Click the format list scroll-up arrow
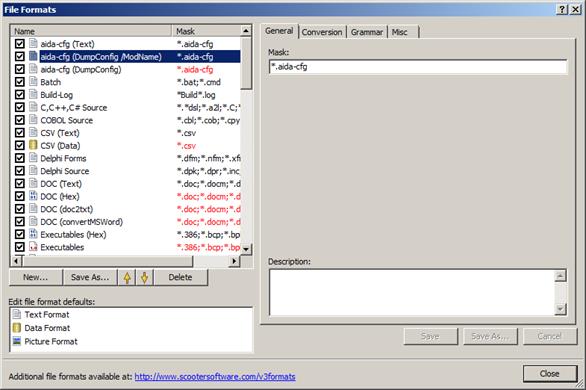This screenshot has width=586, height=390. tap(246, 31)
